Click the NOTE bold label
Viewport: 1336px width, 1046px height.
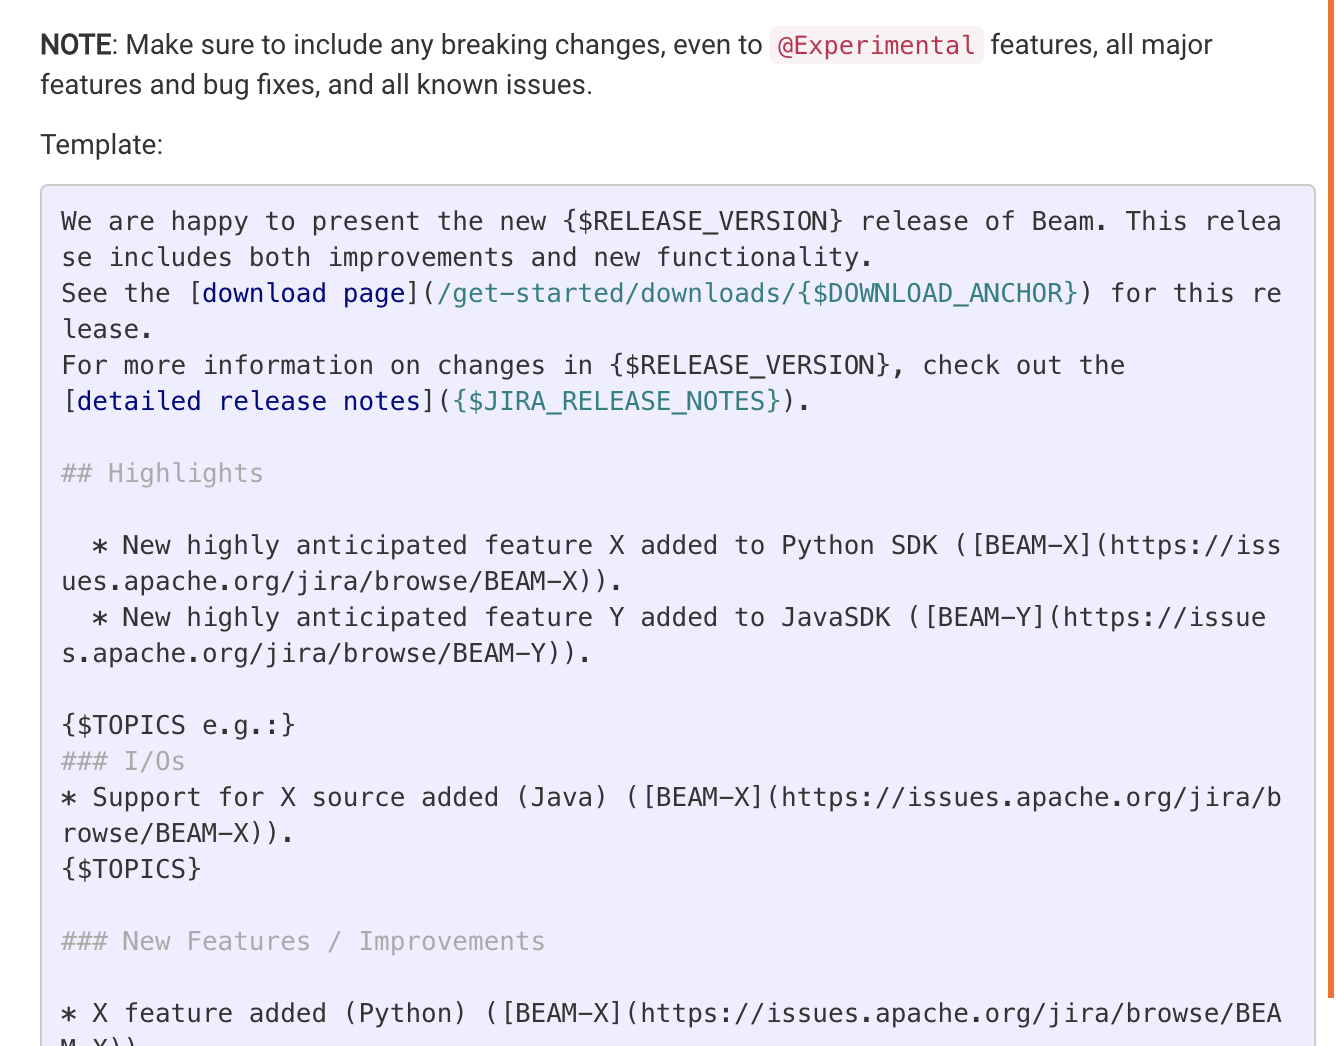[x=76, y=45]
